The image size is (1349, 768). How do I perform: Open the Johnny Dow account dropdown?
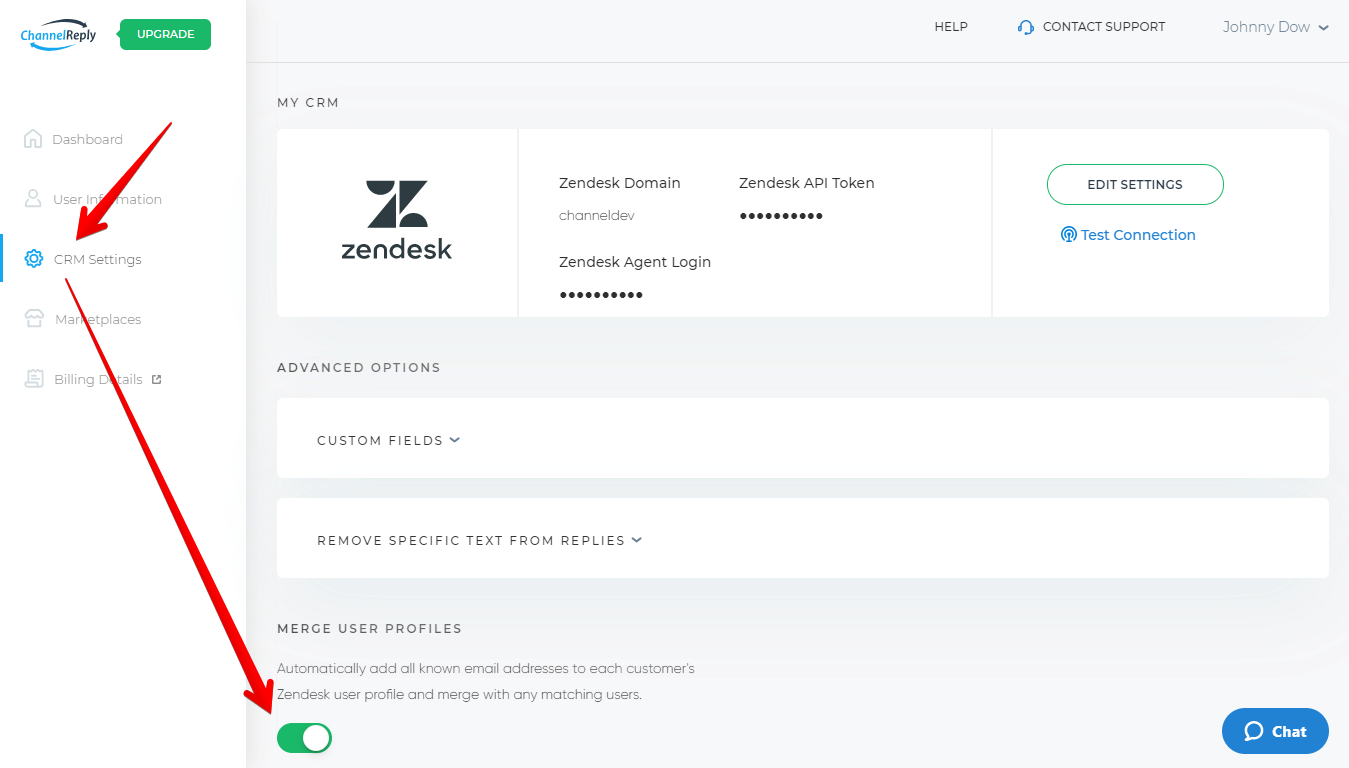(1276, 27)
